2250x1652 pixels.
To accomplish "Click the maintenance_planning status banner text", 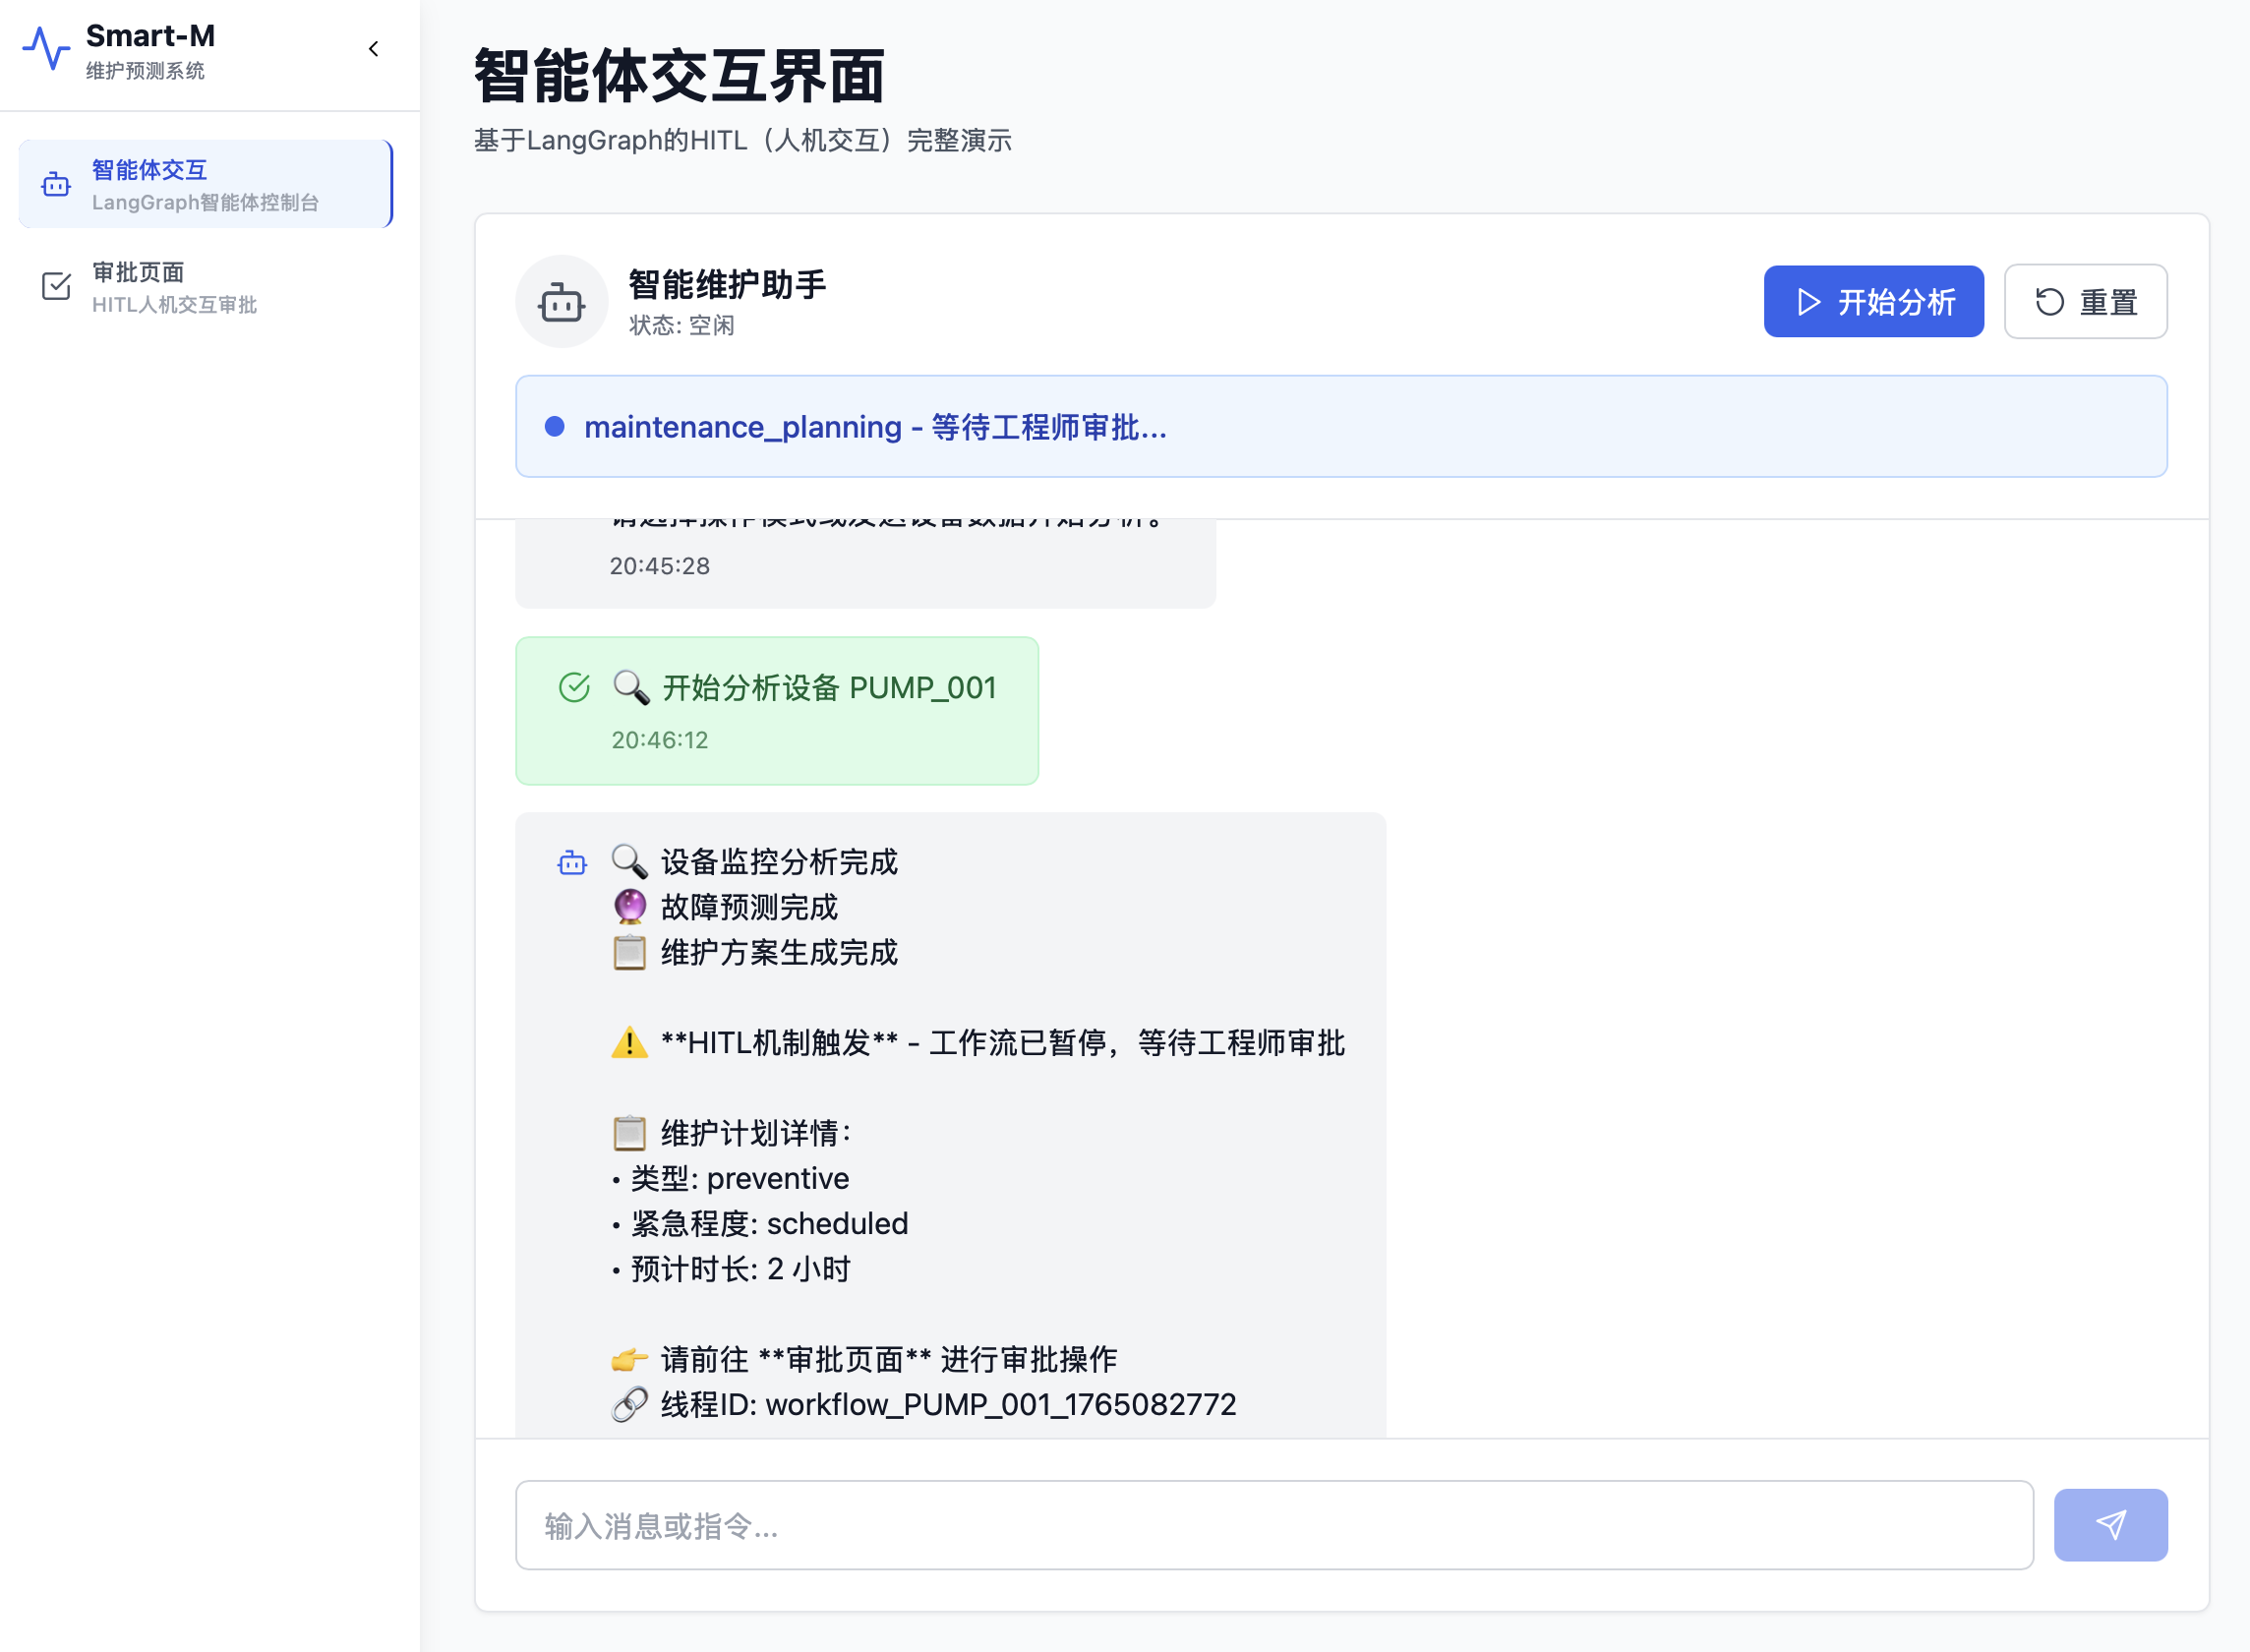I will [876, 428].
